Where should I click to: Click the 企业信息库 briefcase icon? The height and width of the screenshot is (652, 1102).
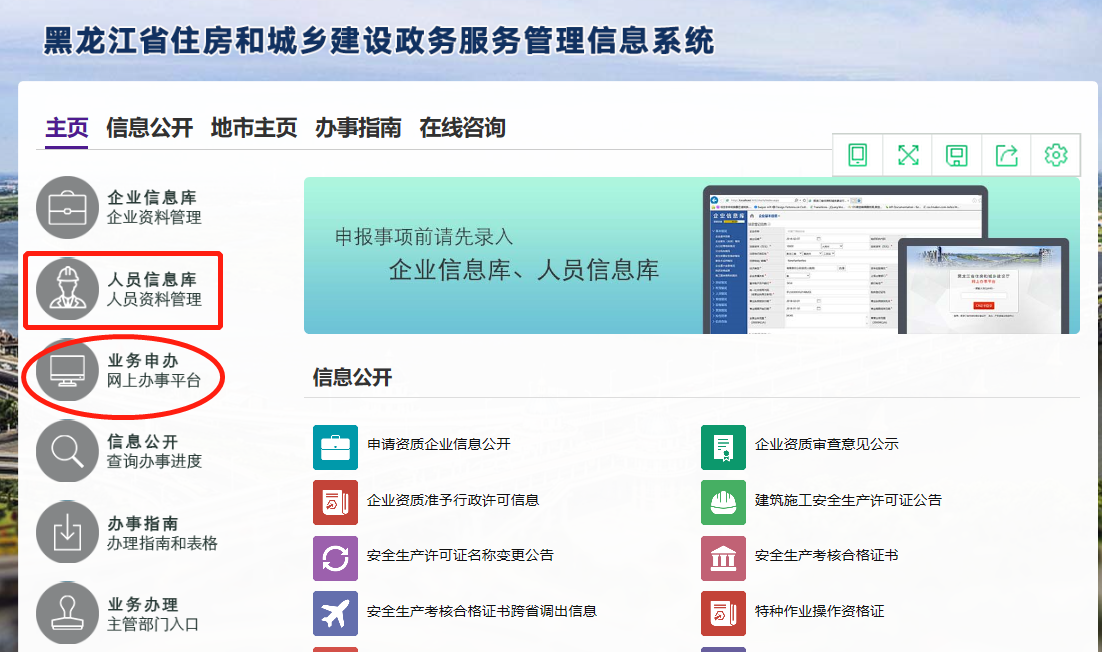68,208
